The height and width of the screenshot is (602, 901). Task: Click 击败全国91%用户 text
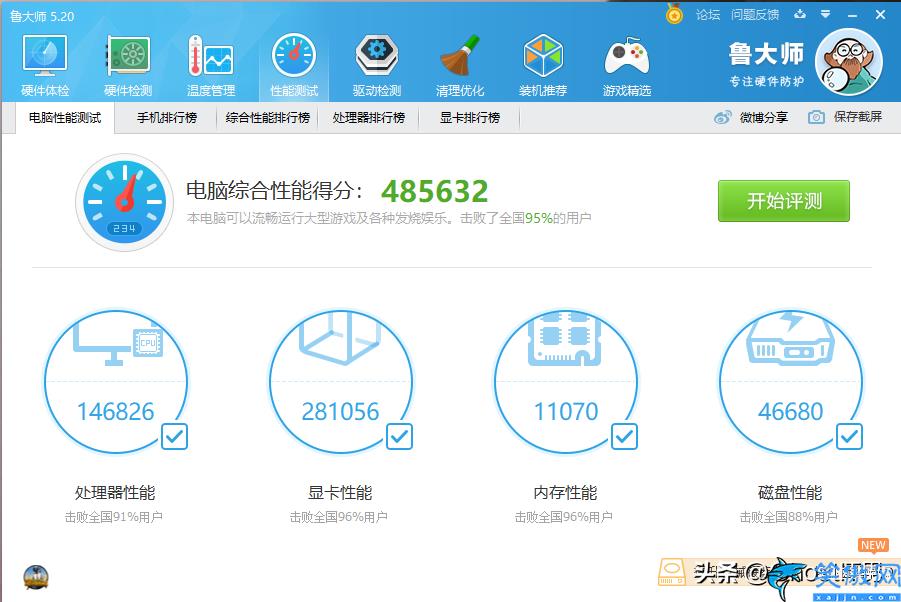[x=113, y=518]
